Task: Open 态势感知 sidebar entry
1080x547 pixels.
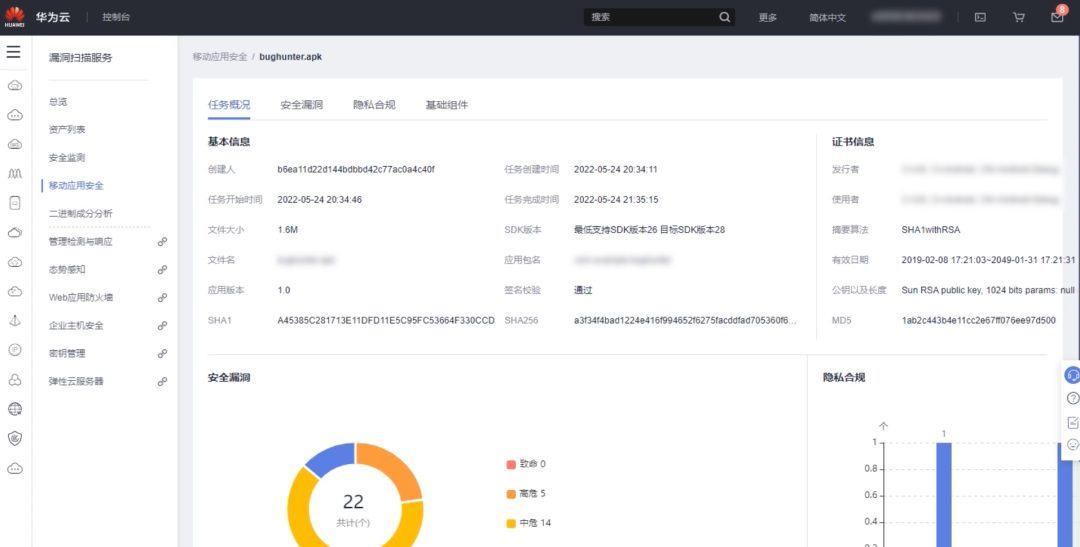Action: coord(67,270)
